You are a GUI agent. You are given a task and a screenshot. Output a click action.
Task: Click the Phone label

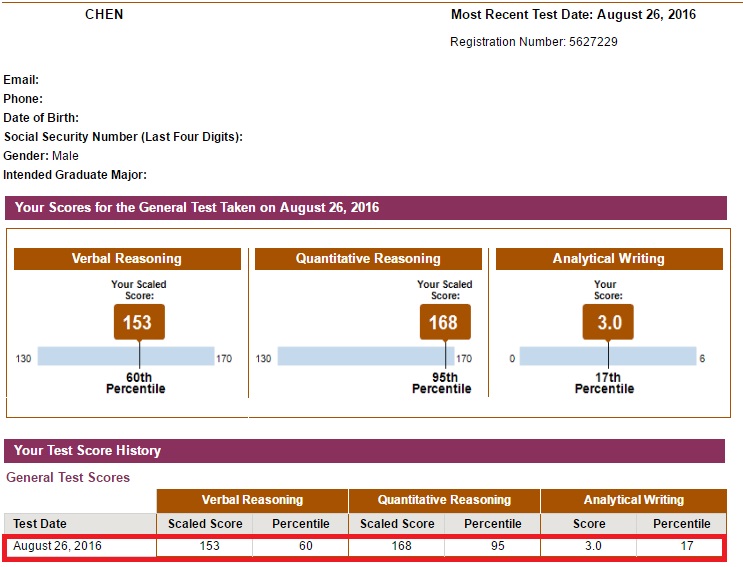[x=23, y=99]
